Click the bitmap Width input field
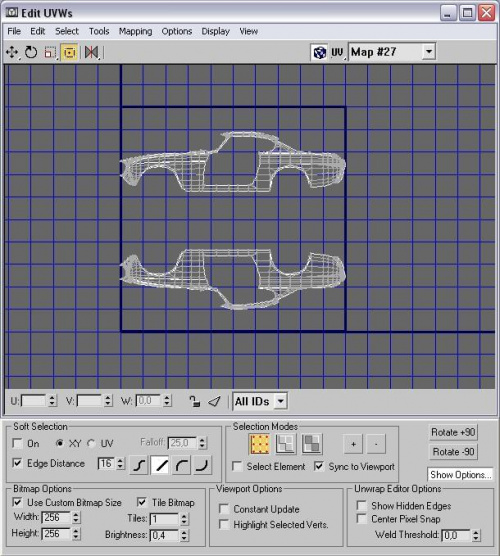This screenshot has width=500, height=556. [56, 518]
